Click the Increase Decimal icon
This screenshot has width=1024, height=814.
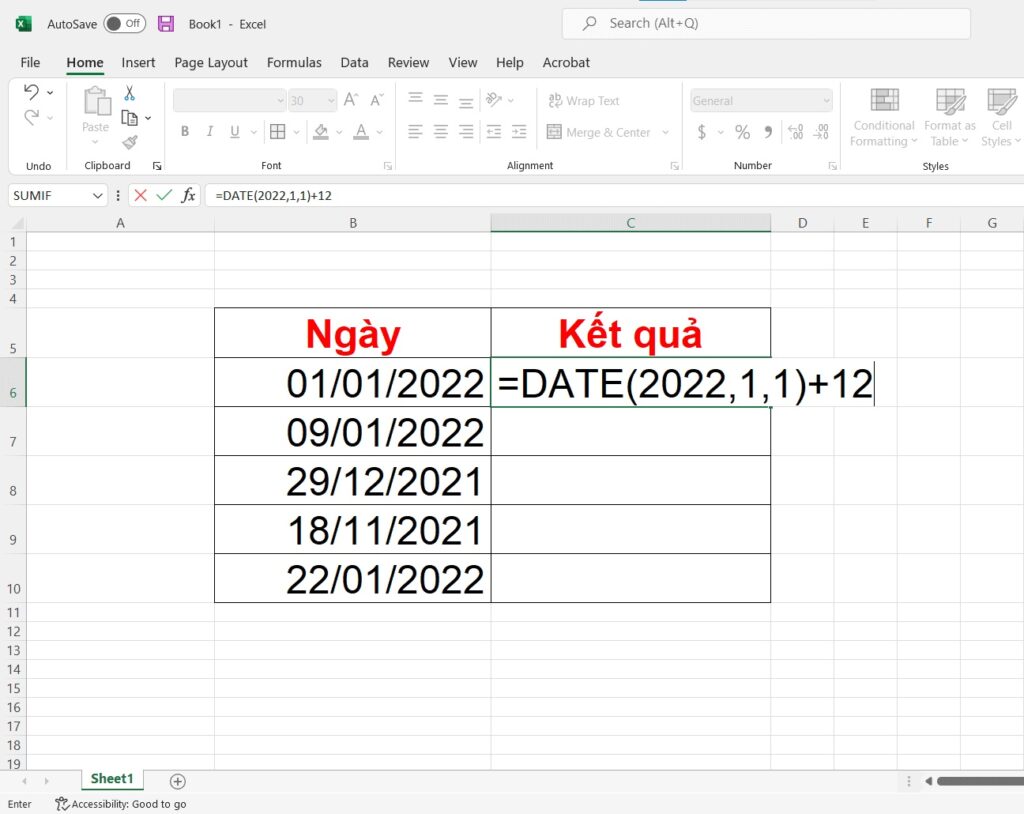(795, 131)
